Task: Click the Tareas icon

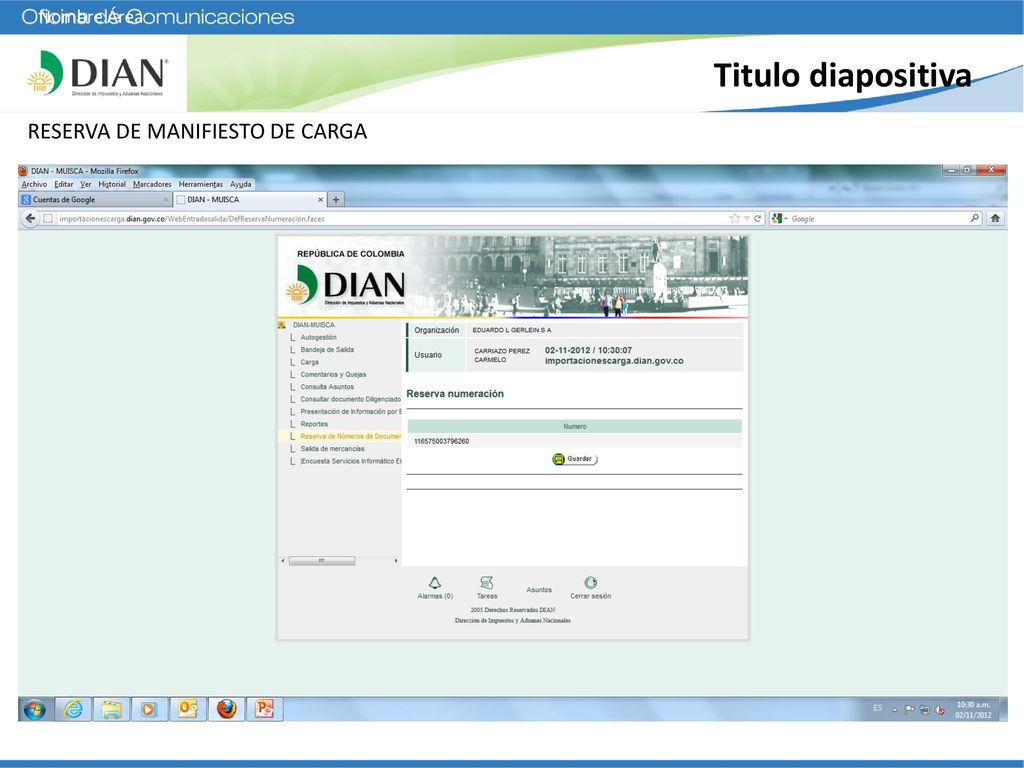Action: (487, 583)
